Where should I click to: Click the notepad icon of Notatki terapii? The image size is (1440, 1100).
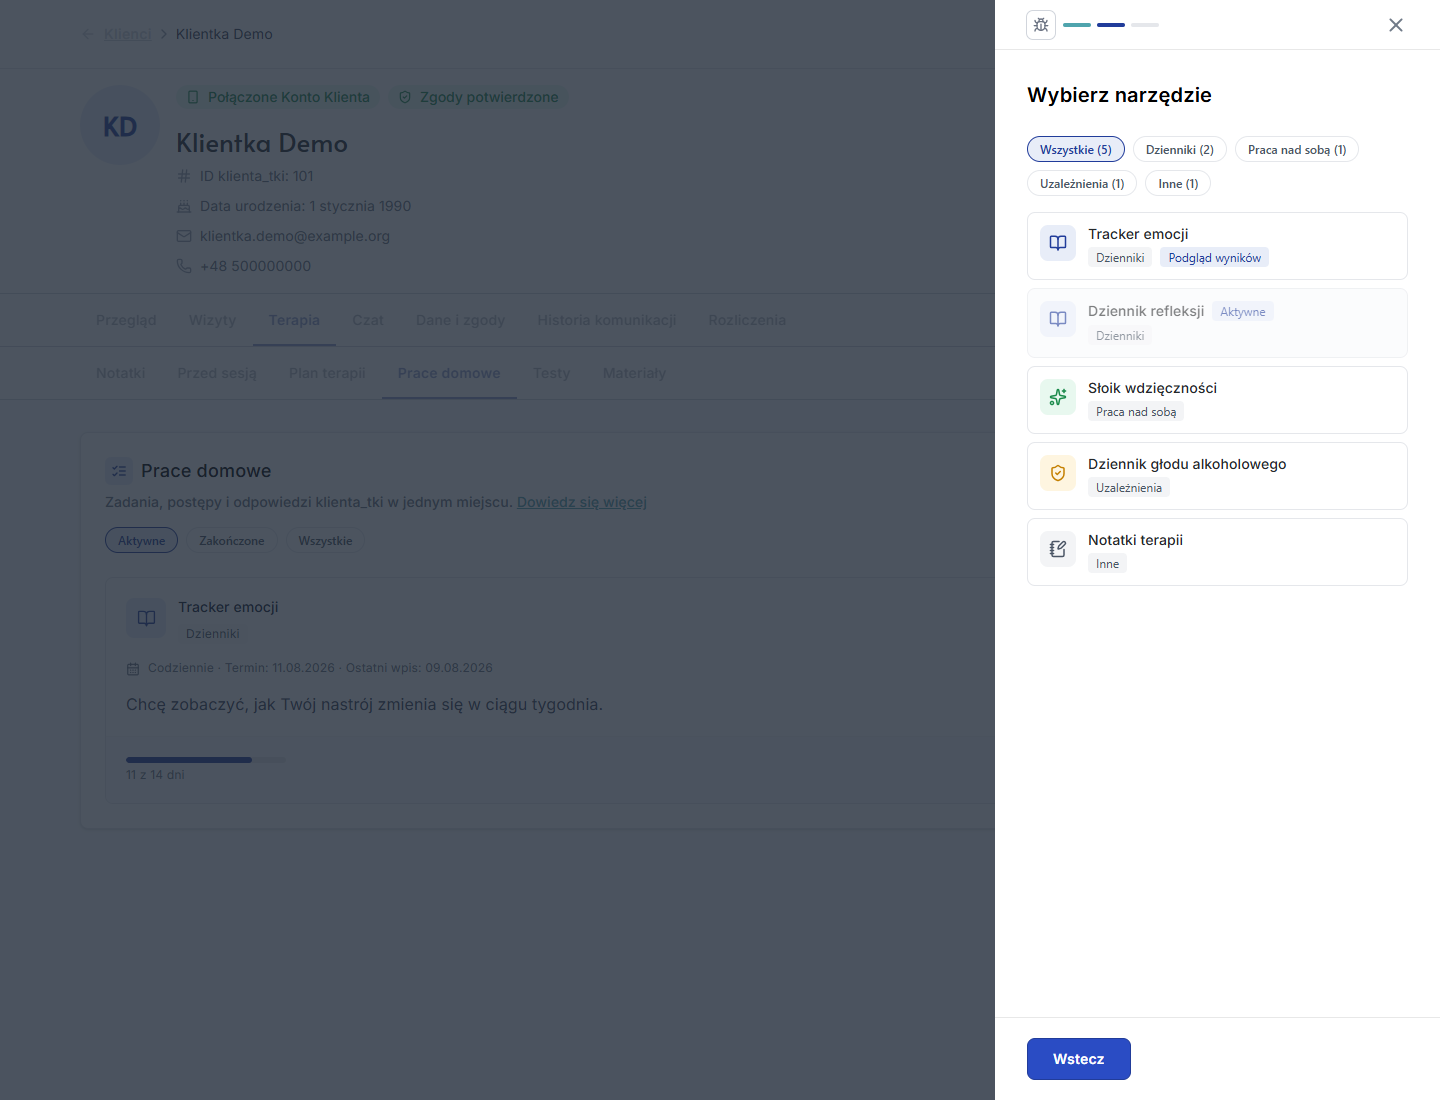coord(1058,549)
